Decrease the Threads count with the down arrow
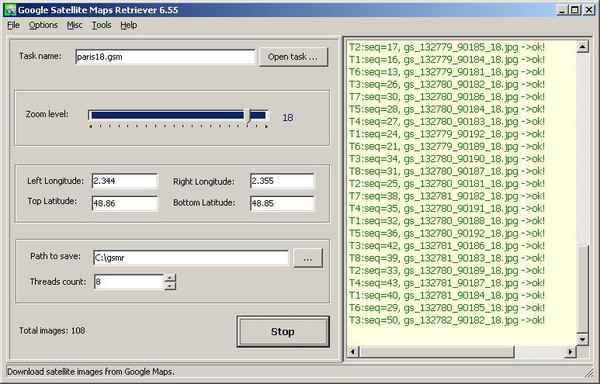 coord(170,286)
